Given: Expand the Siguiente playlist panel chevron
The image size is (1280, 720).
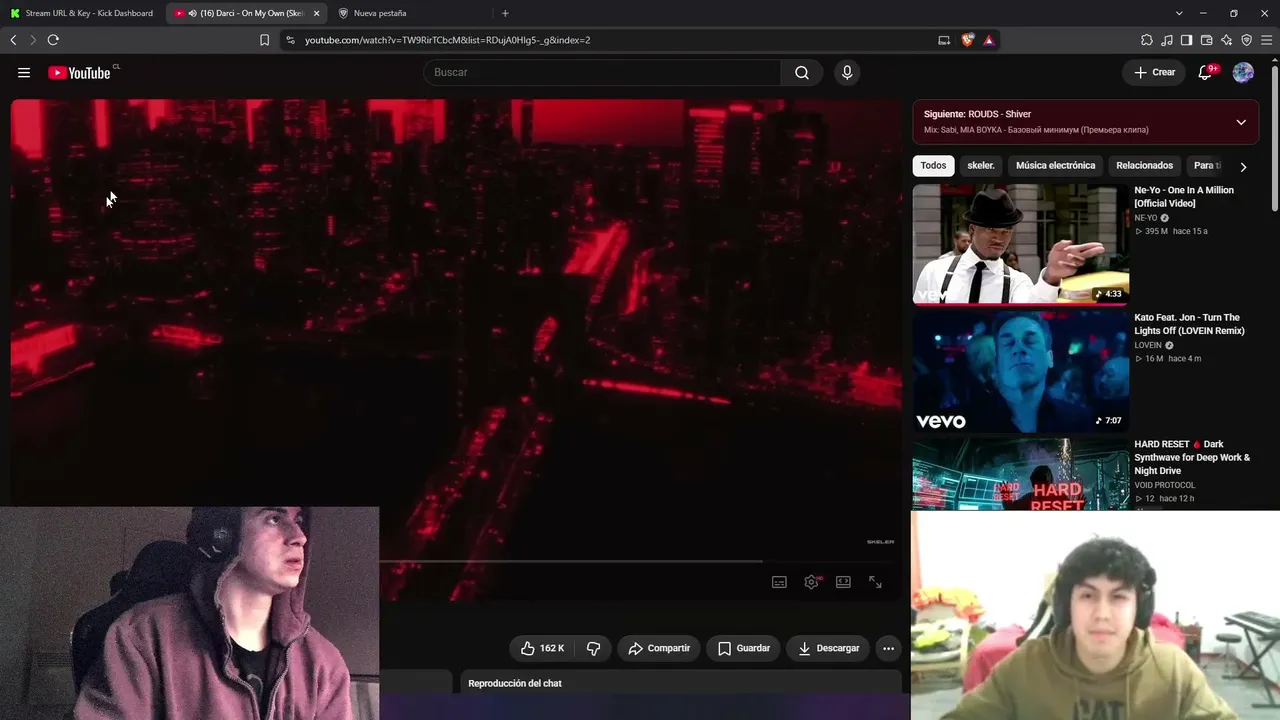Looking at the screenshot, I should coord(1241,122).
